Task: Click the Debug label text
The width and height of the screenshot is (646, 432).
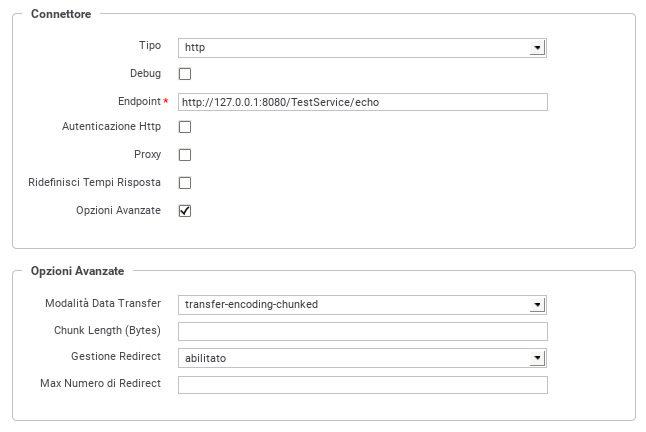Action: [145, 73]
